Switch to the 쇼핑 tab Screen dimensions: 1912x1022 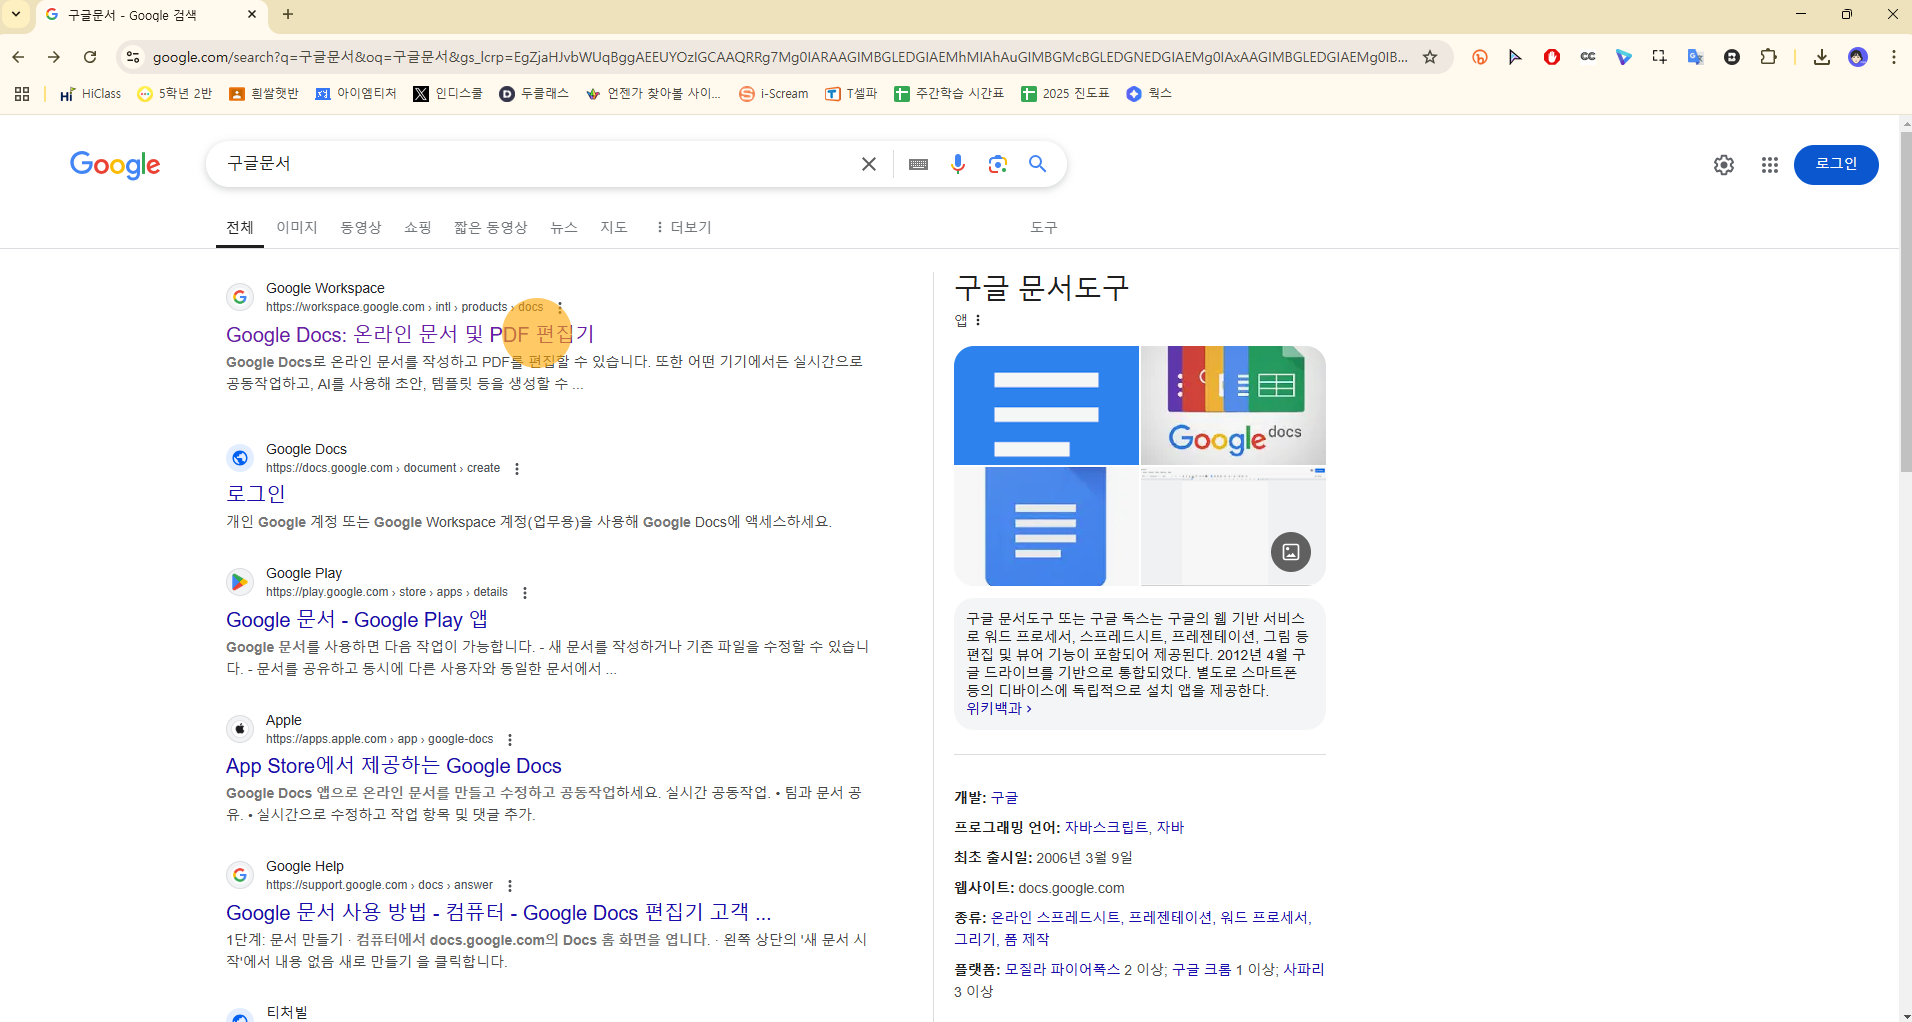coord(418,227)
